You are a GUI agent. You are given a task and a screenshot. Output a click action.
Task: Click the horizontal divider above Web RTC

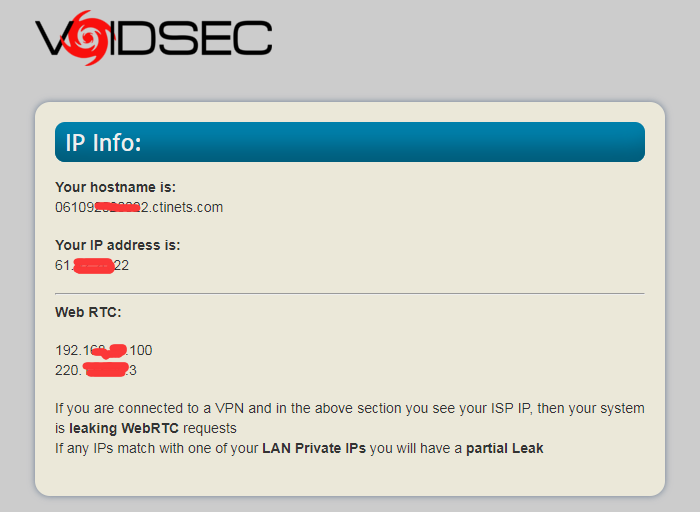click(350, 294)
